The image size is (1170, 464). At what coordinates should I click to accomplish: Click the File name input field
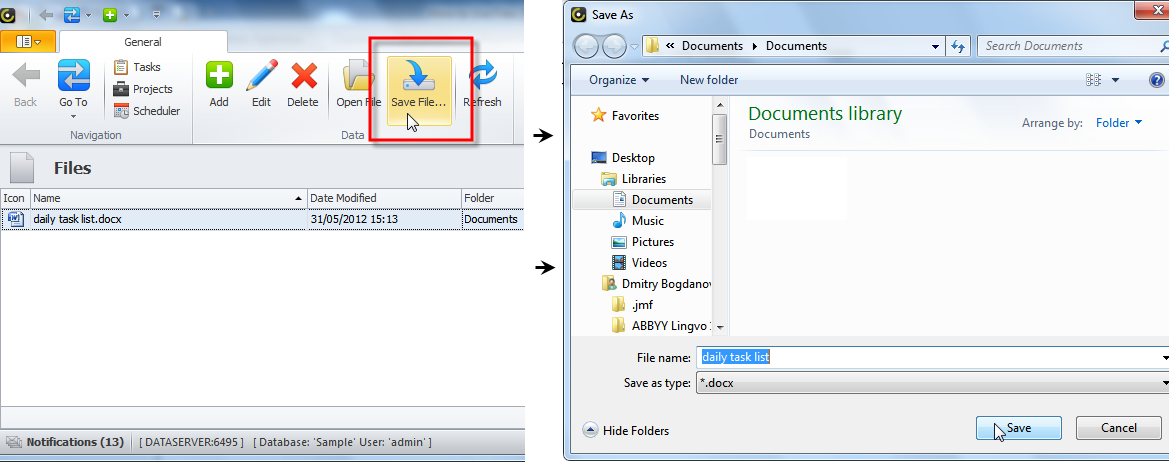pyautogui.click(x=930, y=357)
